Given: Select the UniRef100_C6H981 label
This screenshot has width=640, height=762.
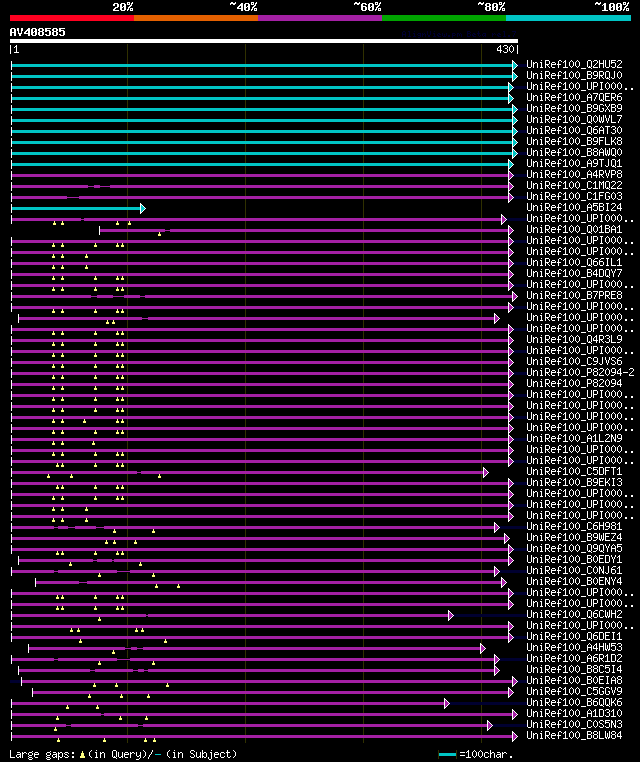Looking at the screenshot, I should pos(574,527).
